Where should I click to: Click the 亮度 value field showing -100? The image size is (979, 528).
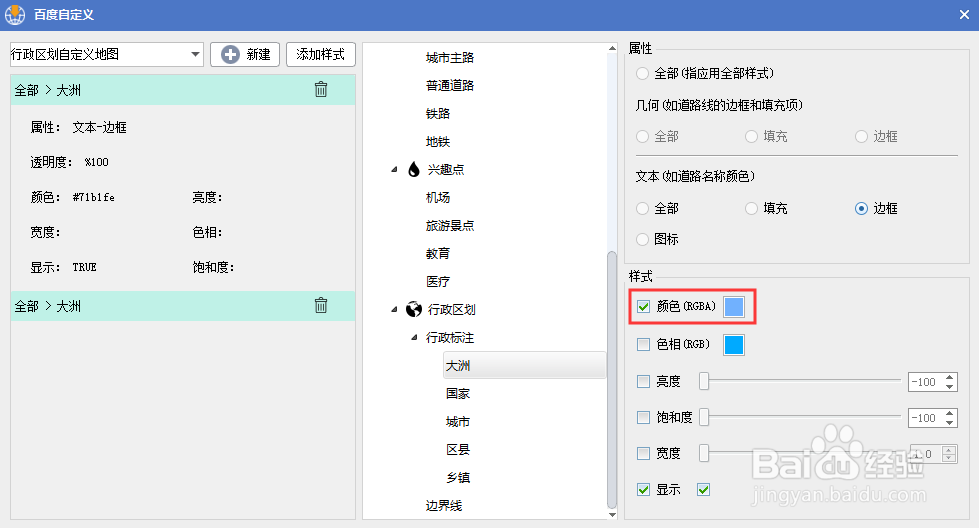pyautogui.click(x=925, y=382)
